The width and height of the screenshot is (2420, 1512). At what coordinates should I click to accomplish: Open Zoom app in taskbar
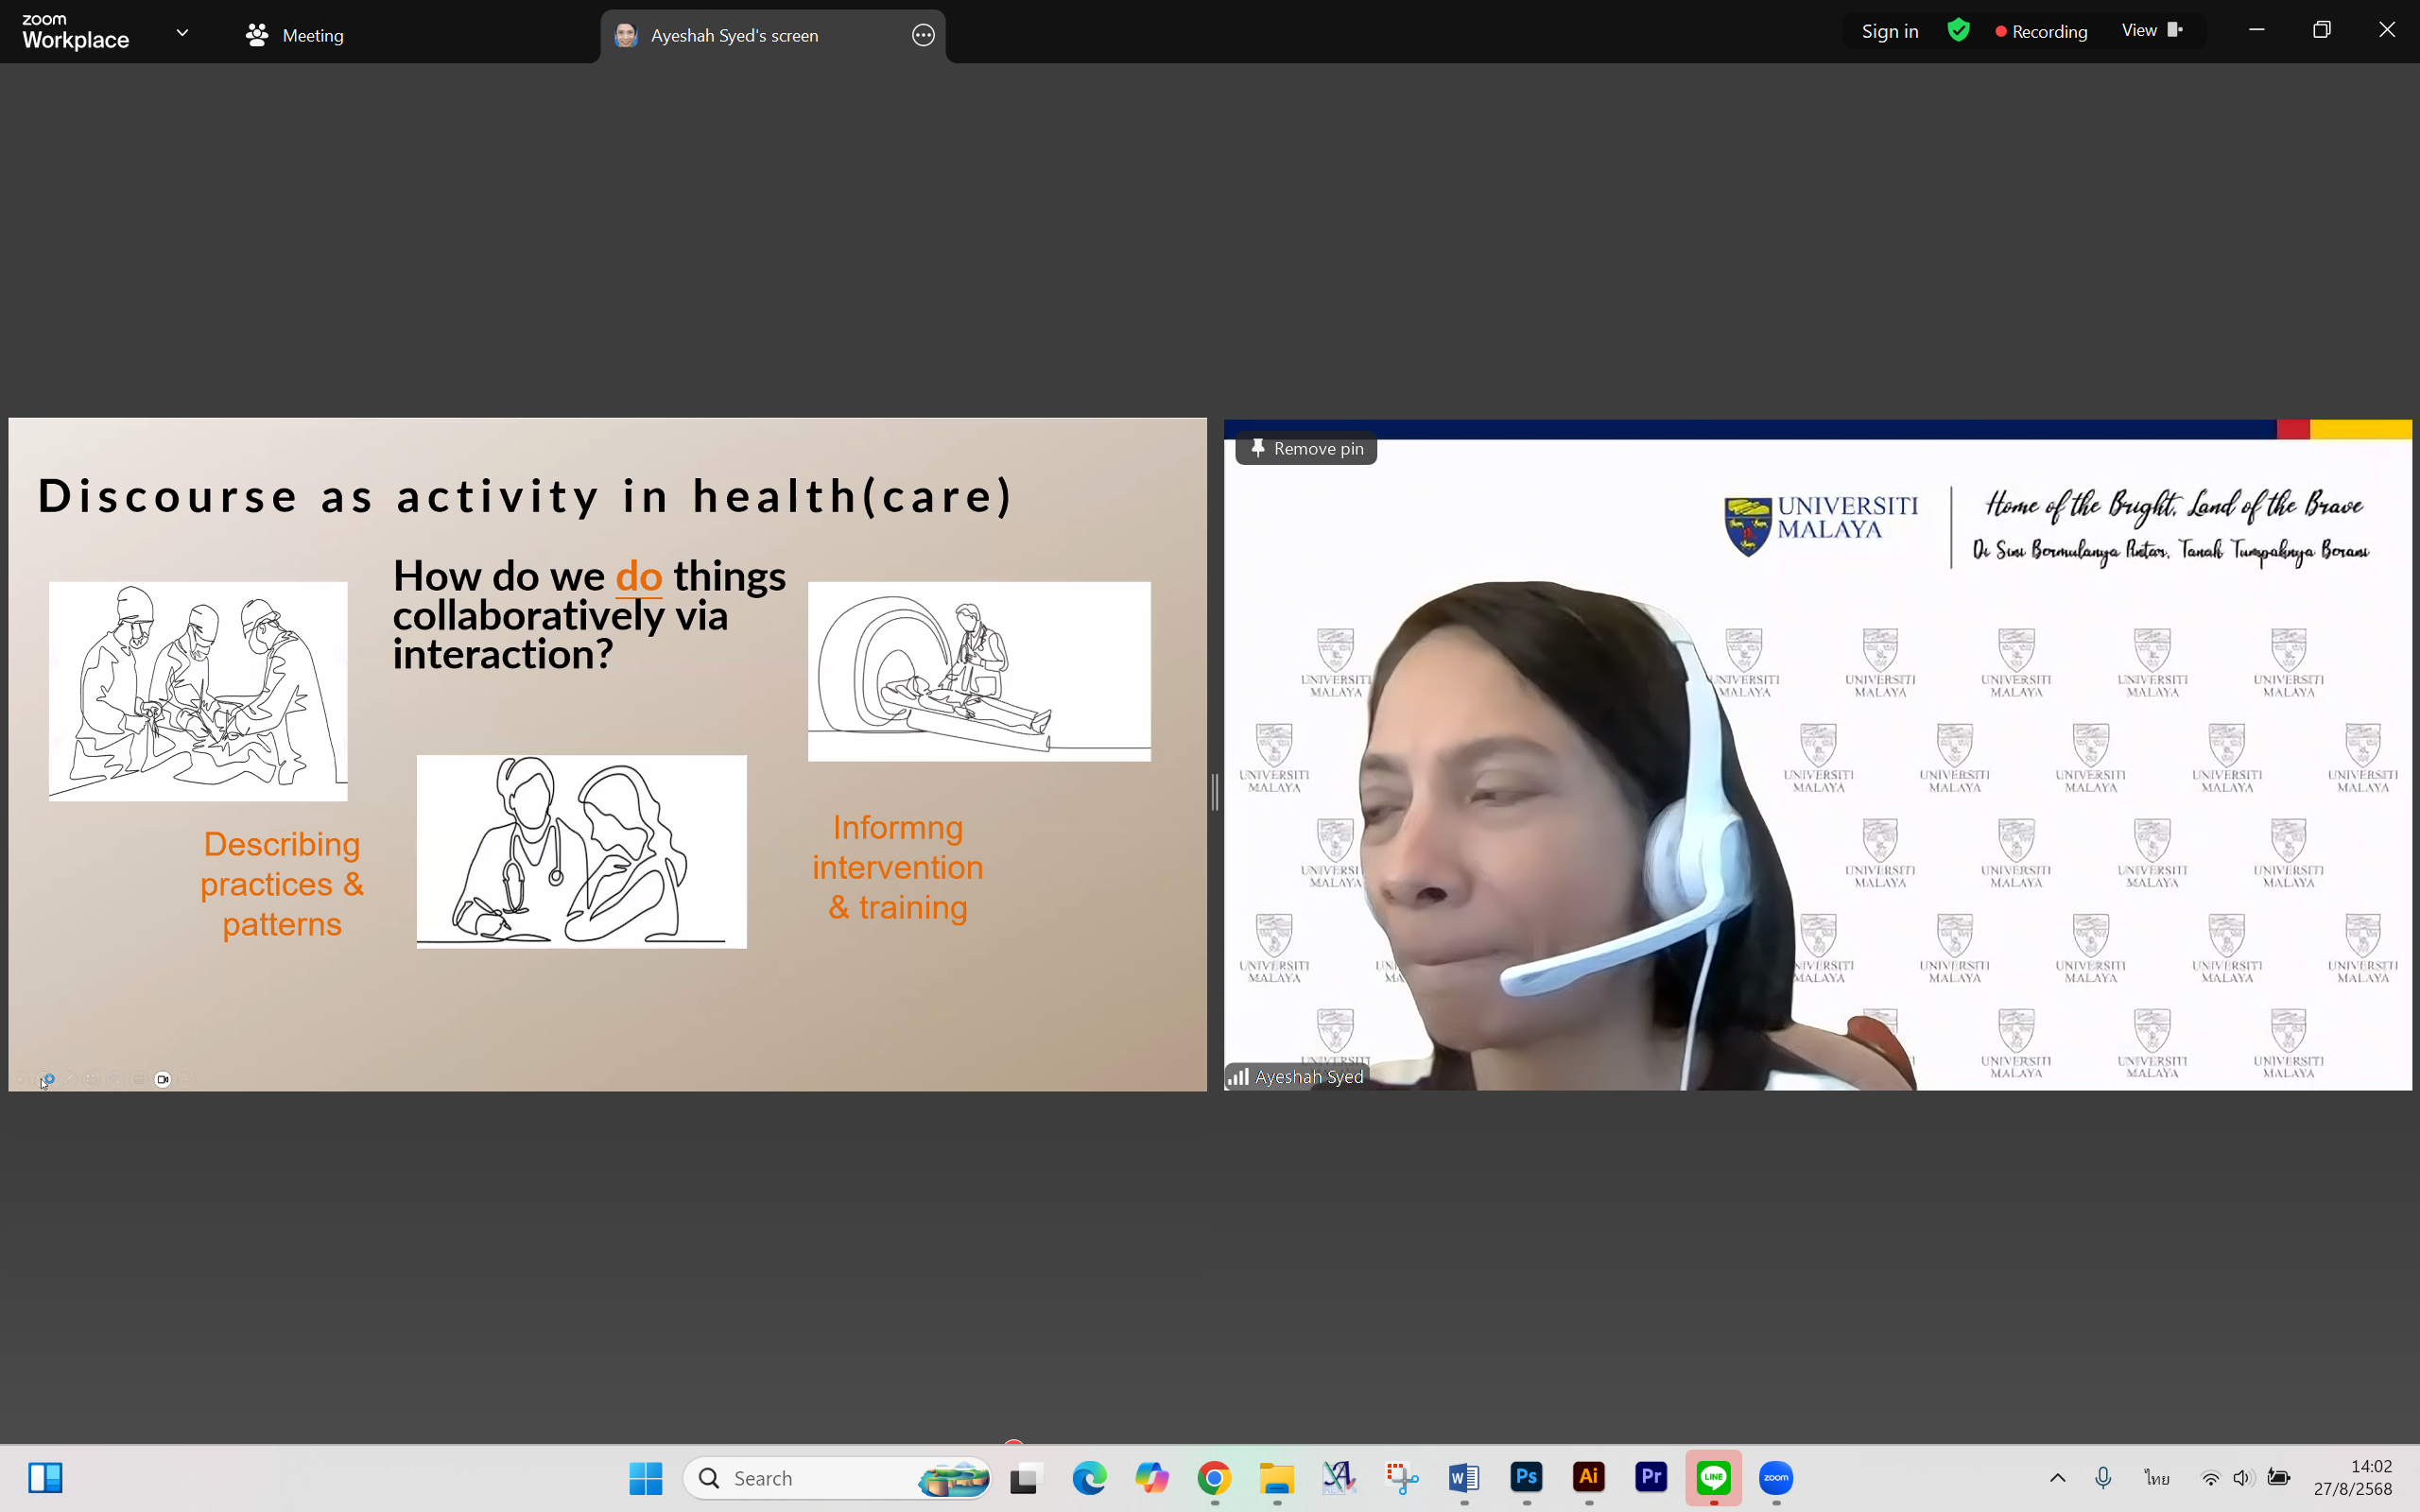point(1776,1478)
